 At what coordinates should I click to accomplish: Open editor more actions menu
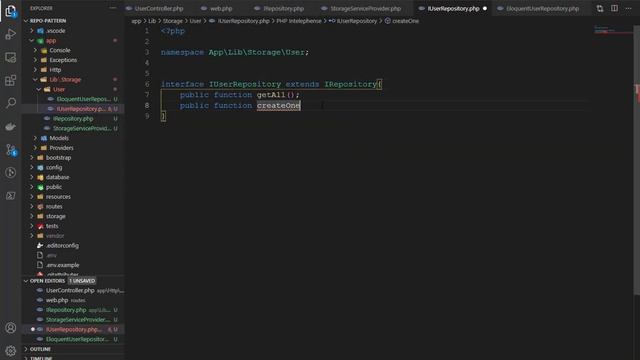(629, 8)
